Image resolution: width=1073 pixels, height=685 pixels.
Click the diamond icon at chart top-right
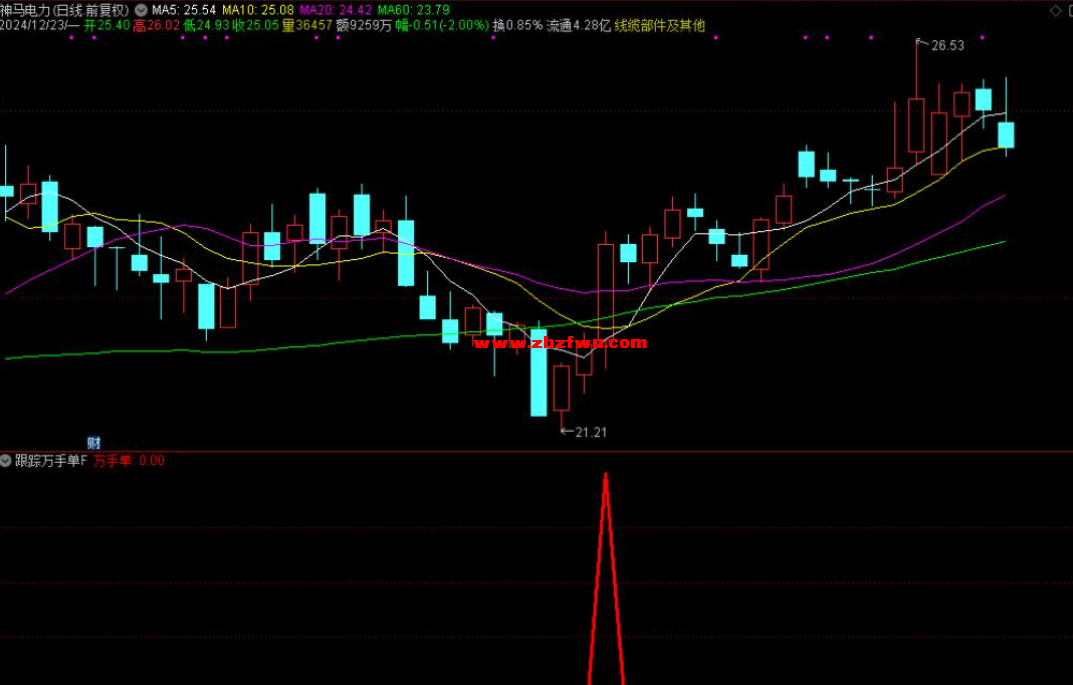coord(1055,10)
